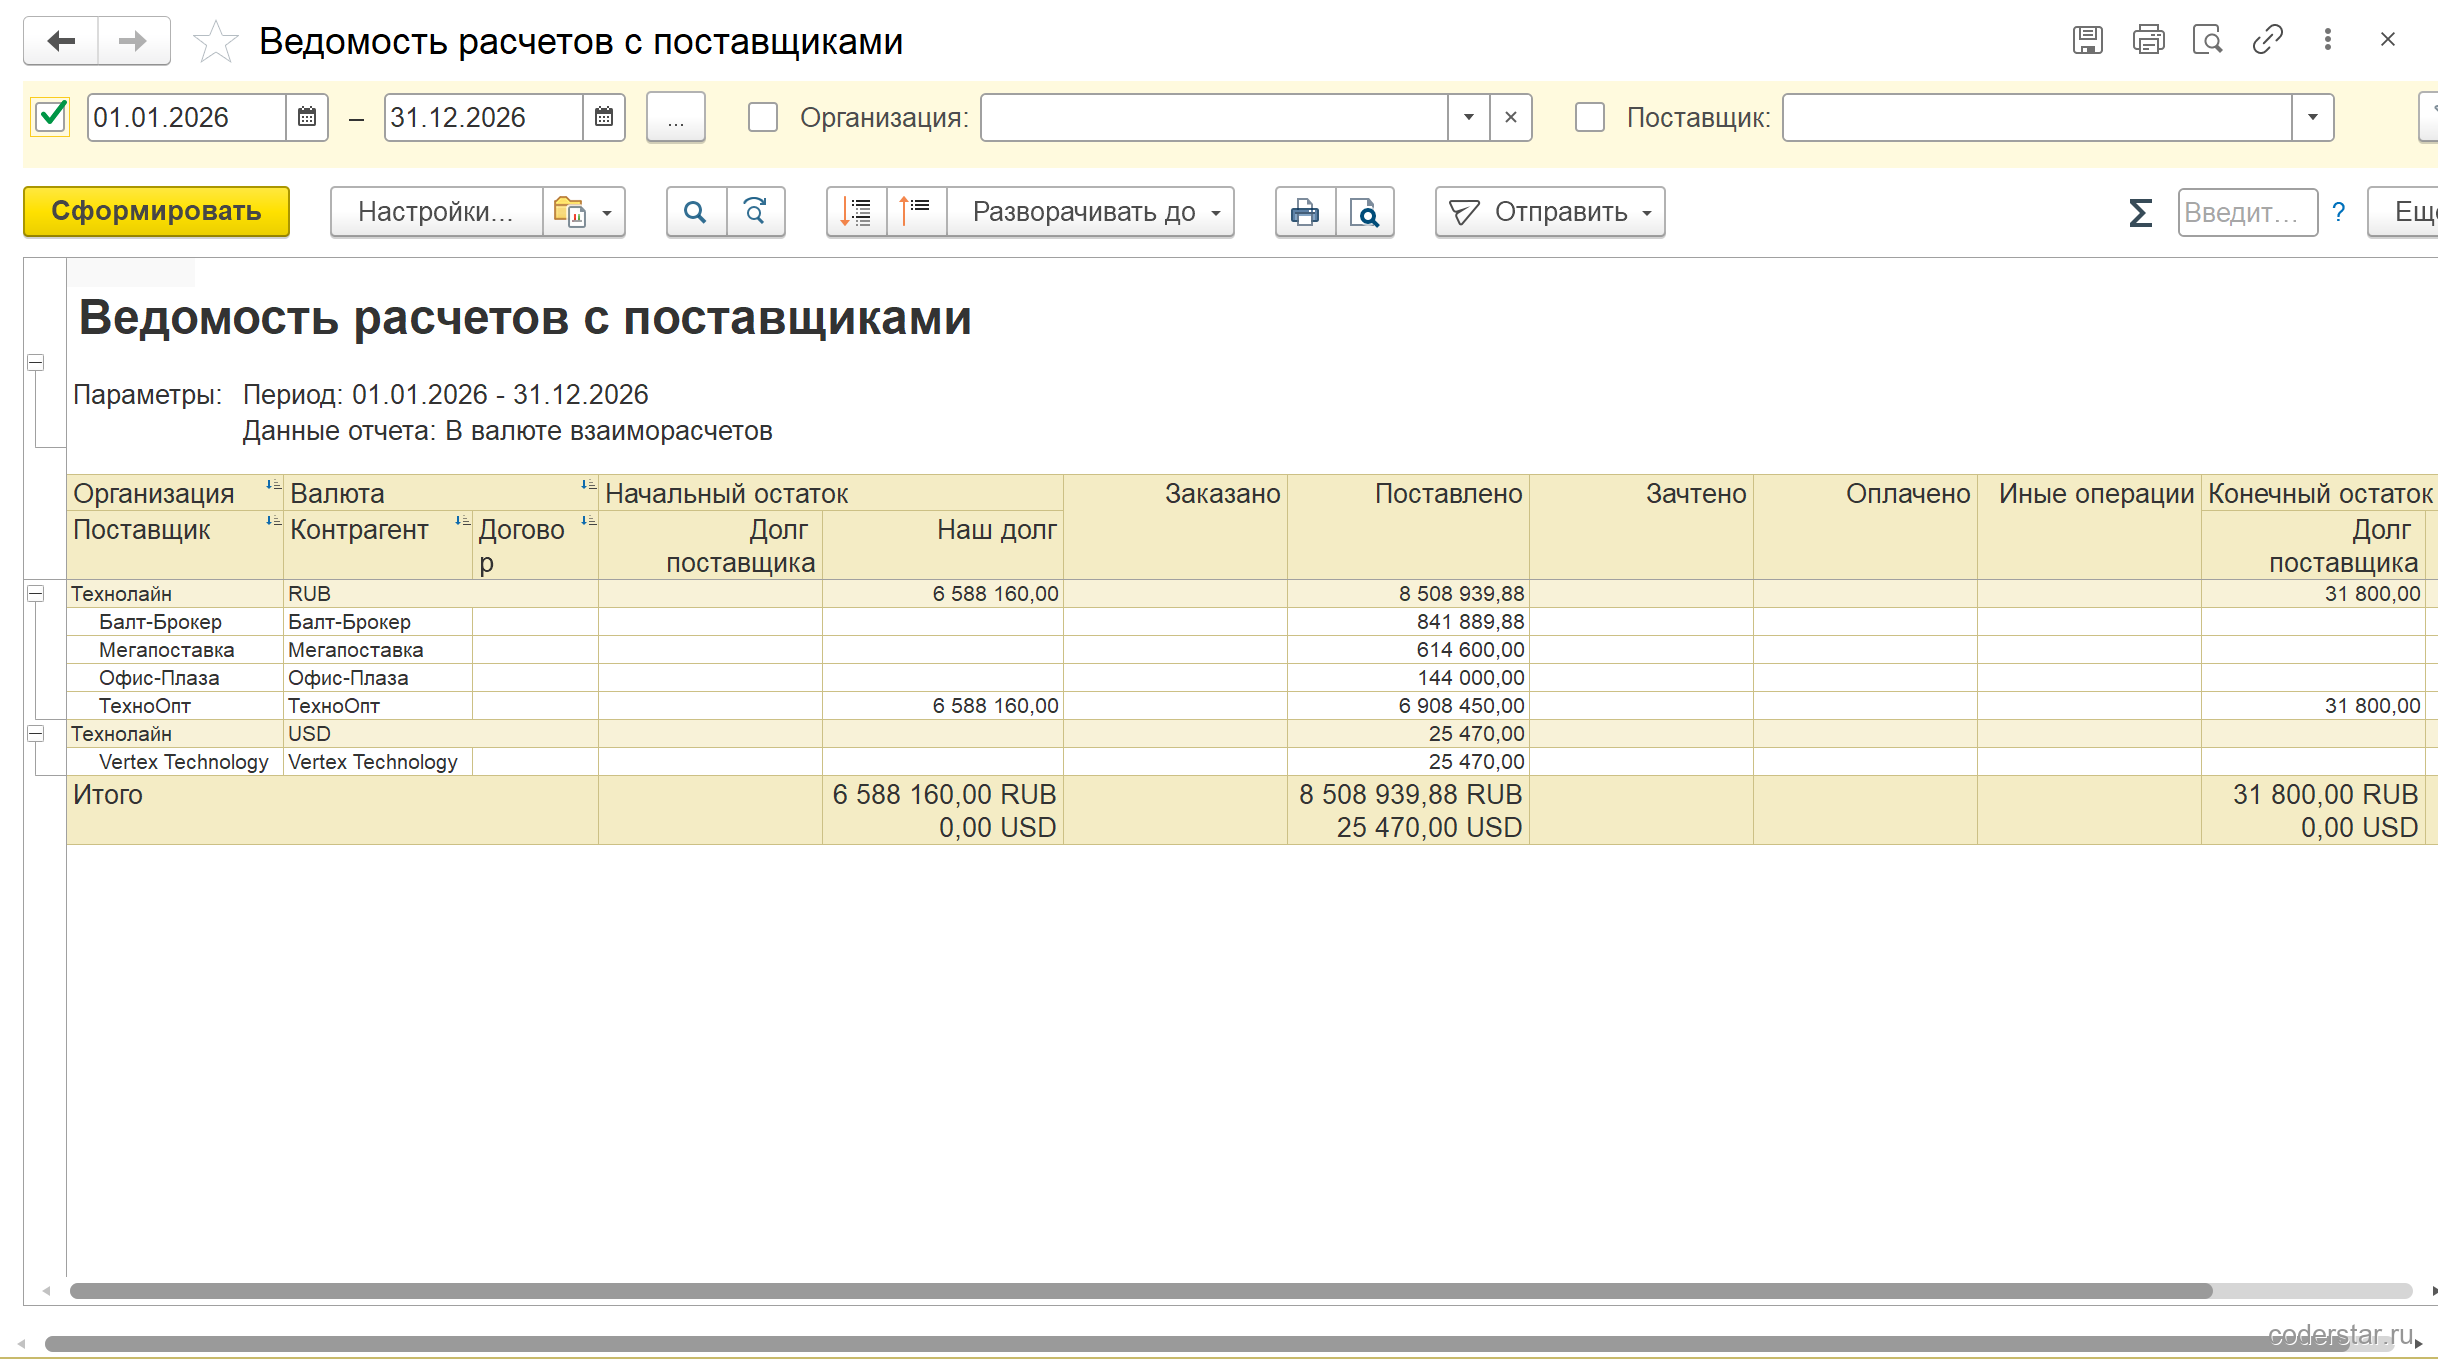The width and height of the screenshot is (2438, 1359).
Task: Click the value 841 889,88
Action: tap(1470, 622)
